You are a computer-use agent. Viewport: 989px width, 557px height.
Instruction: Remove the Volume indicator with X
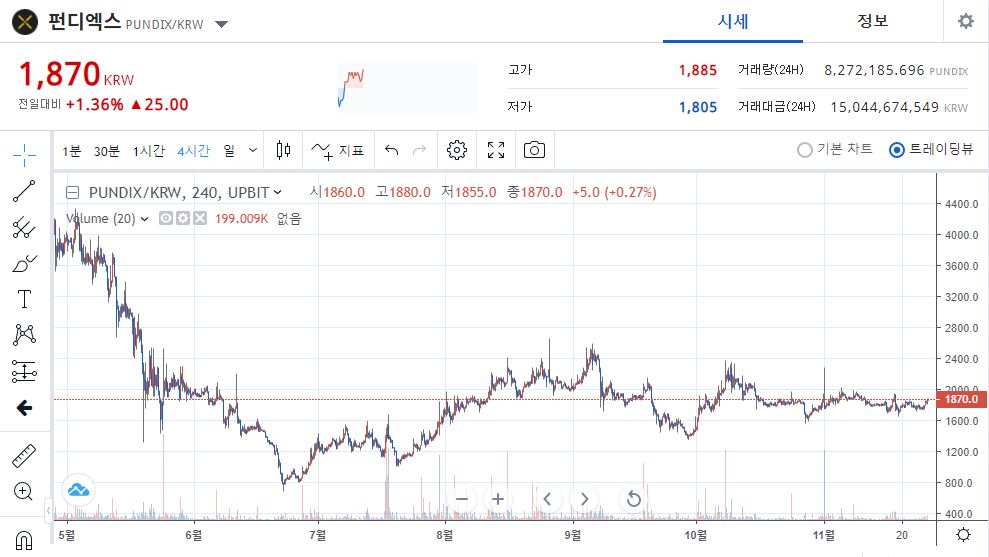click(x=200, y=218)
